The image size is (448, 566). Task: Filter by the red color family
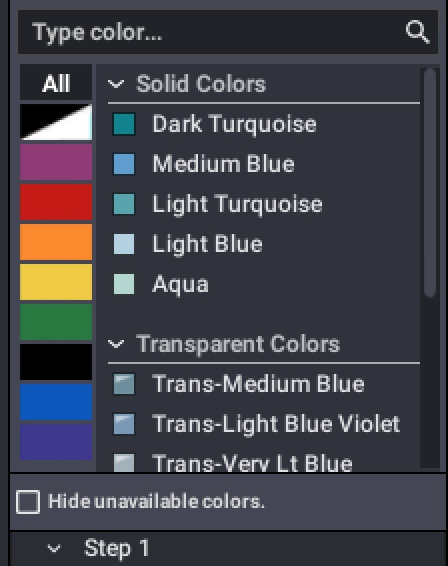(56, 202)
